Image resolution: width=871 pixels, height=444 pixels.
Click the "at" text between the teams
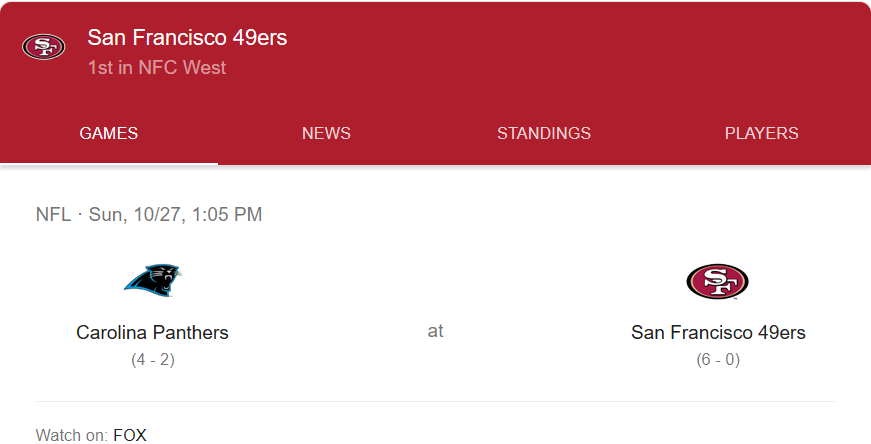[x=435, y=331]
